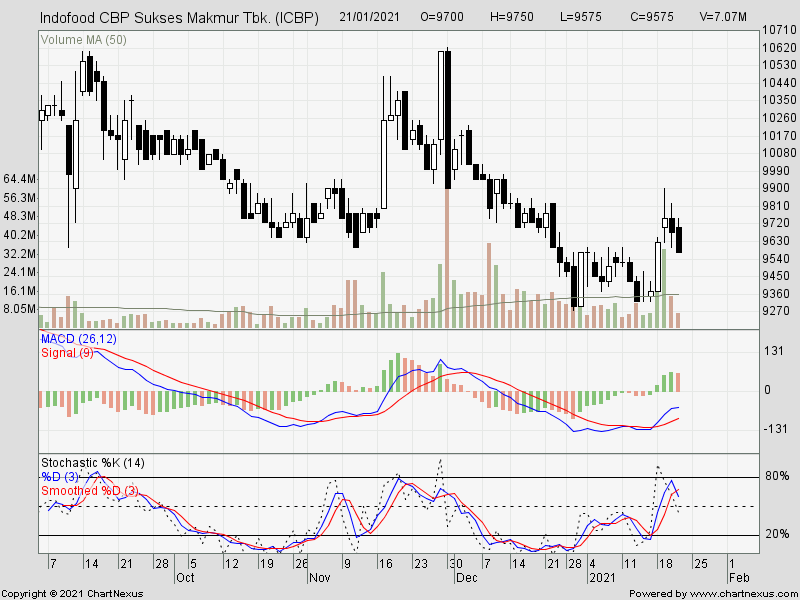Screen dimensions: 800x600
Task: Select the 21/01/2021 date in the header
Action: point(370,17)
